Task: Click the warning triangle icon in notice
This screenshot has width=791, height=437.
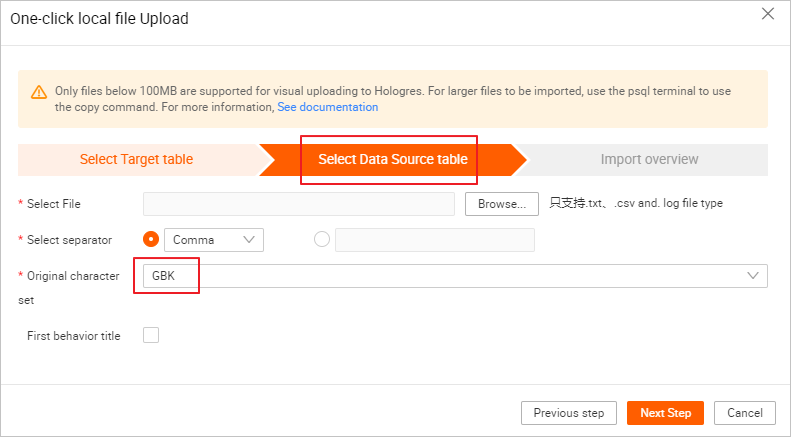Action: [39, 92]
